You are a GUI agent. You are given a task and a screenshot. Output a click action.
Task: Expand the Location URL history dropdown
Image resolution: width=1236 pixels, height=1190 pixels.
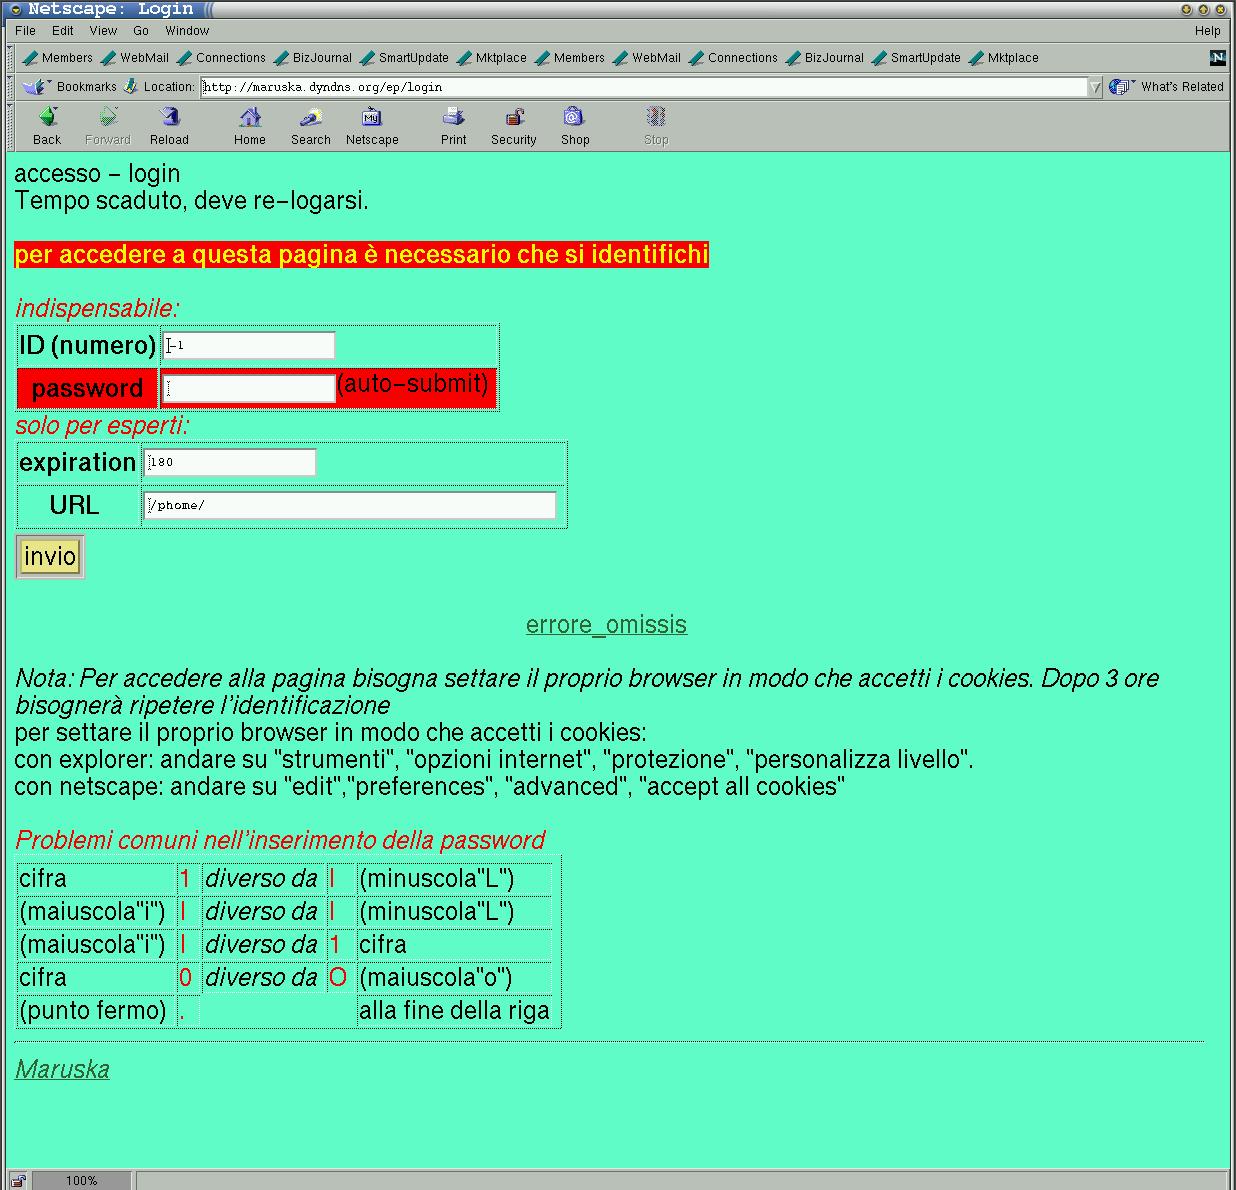(1095, 87)
